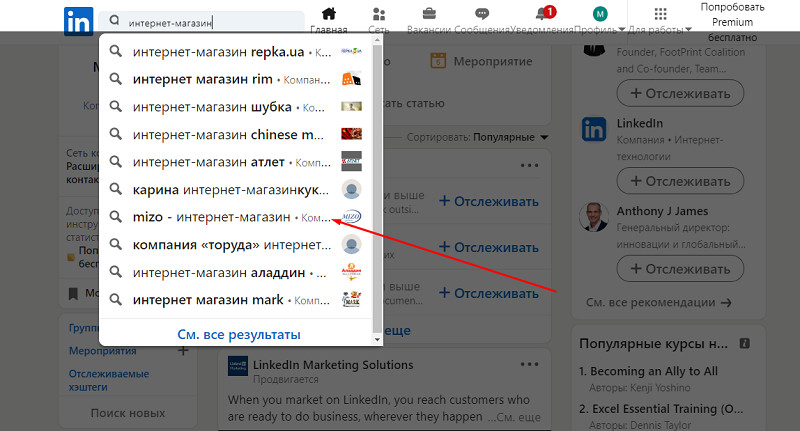Open LinkedIn Marketing Solutions post title
The image size is (800, 431).
(x=333, y=365)
